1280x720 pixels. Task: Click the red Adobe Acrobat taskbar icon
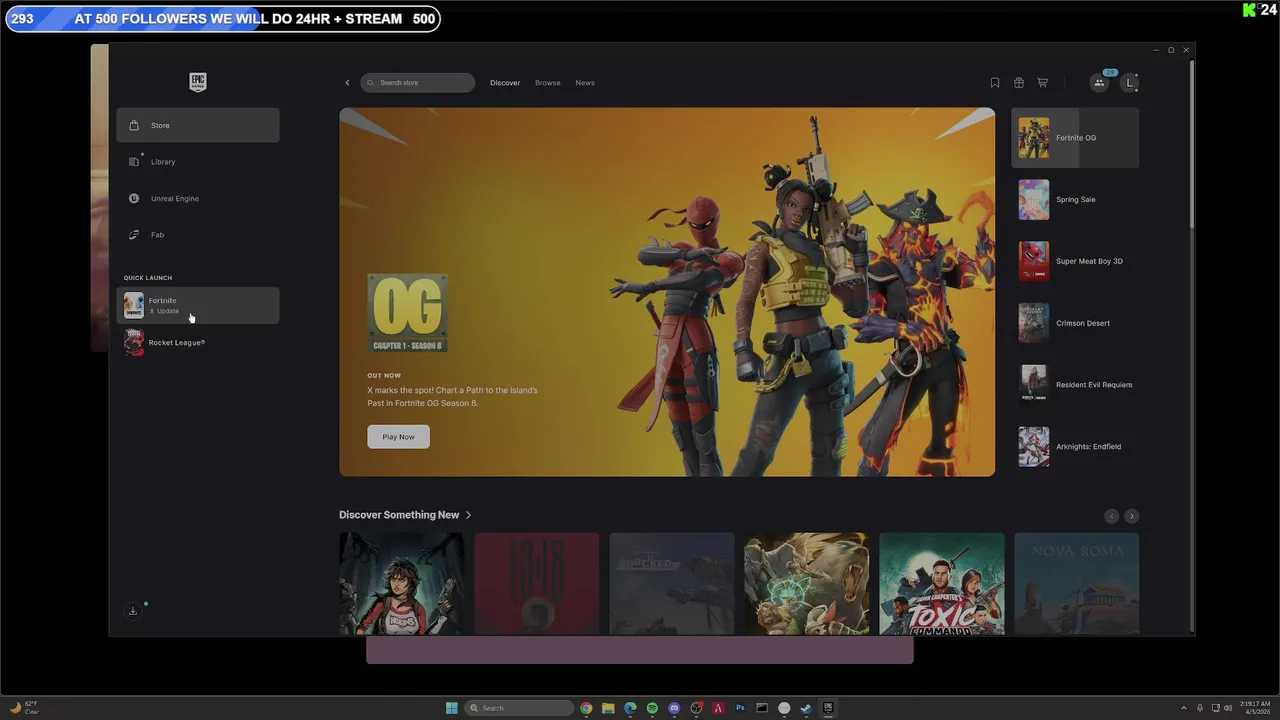click(x=718, y=708)
